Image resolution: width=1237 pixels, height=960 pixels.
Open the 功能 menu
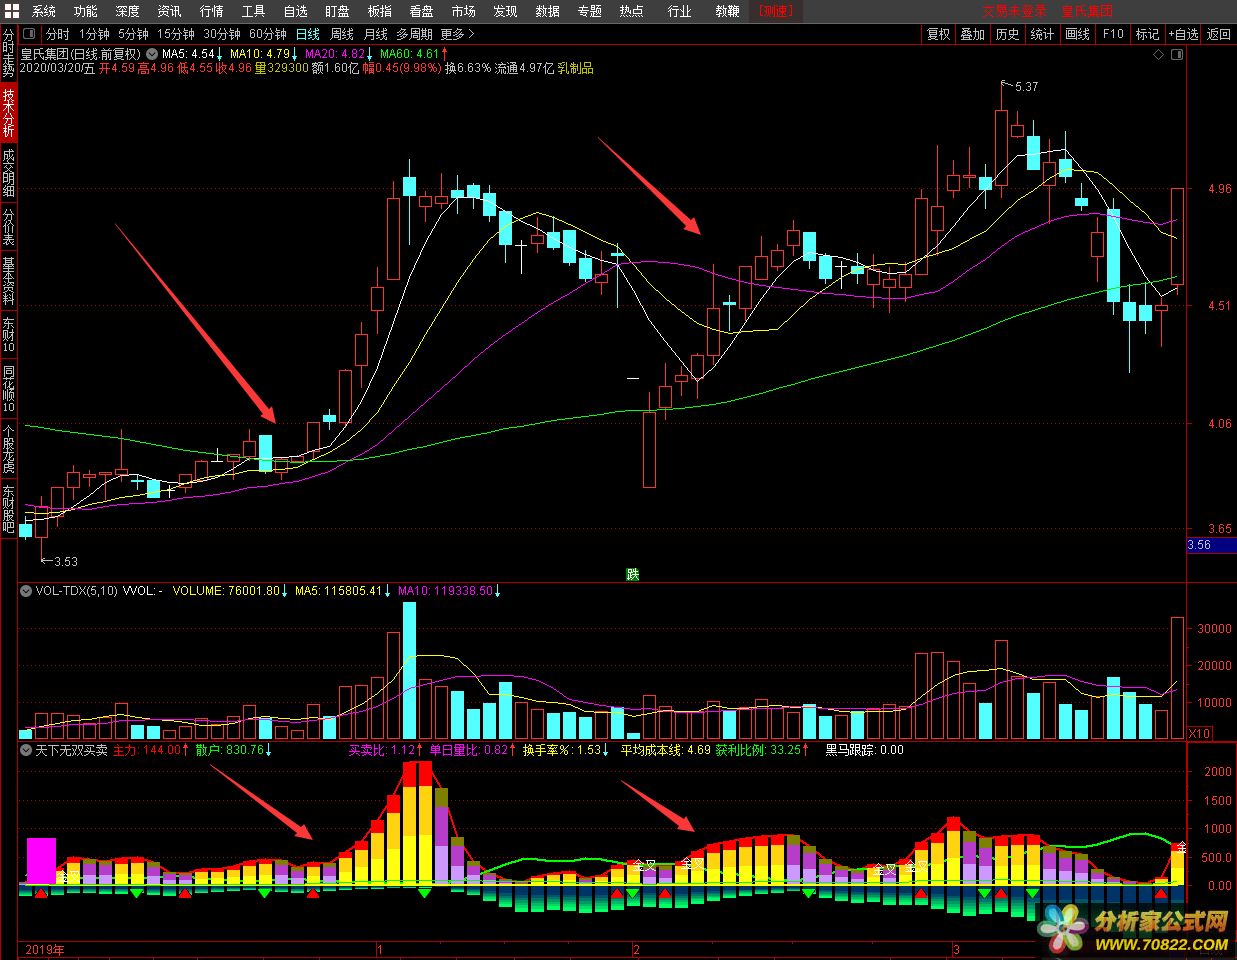86,11
